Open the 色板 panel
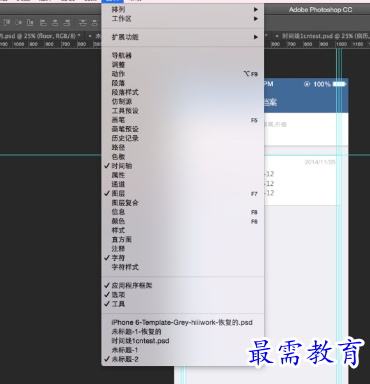The width and height of the screenshot is (370, 384). click(x=183, y=157)
